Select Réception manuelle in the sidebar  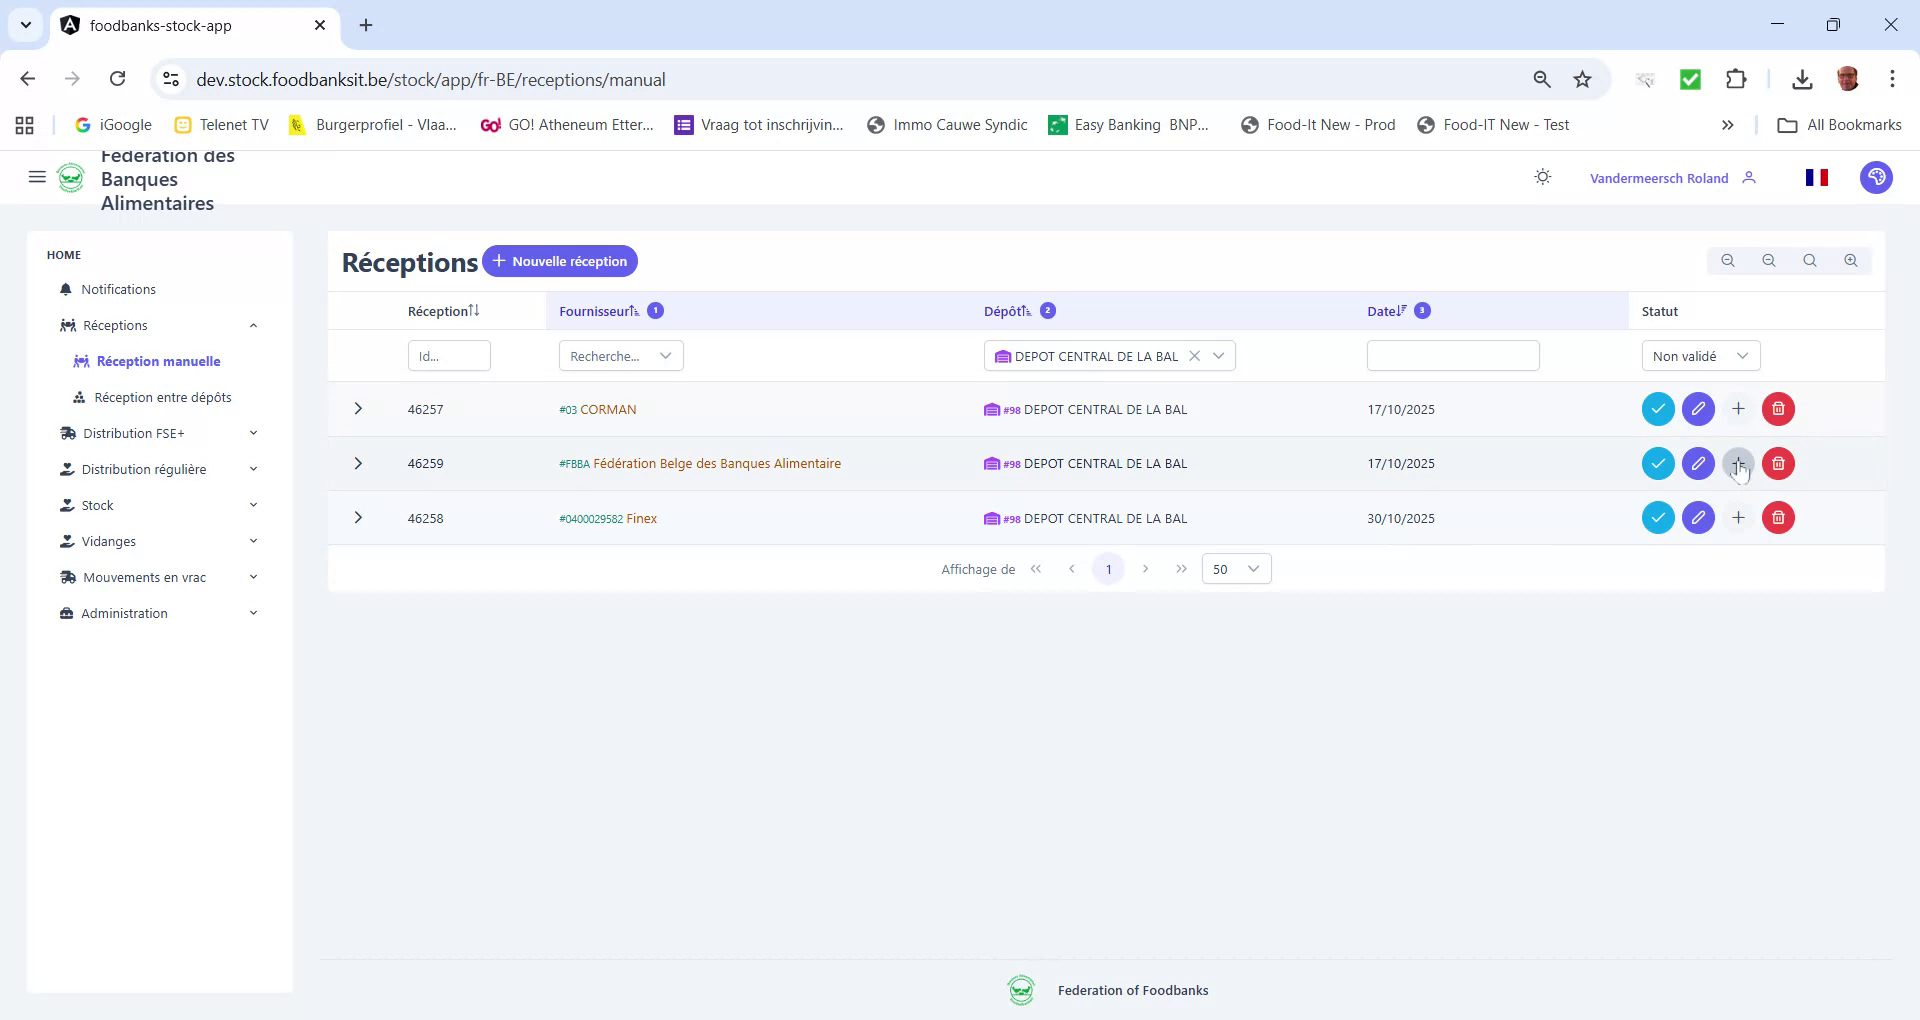pos(157,361)
